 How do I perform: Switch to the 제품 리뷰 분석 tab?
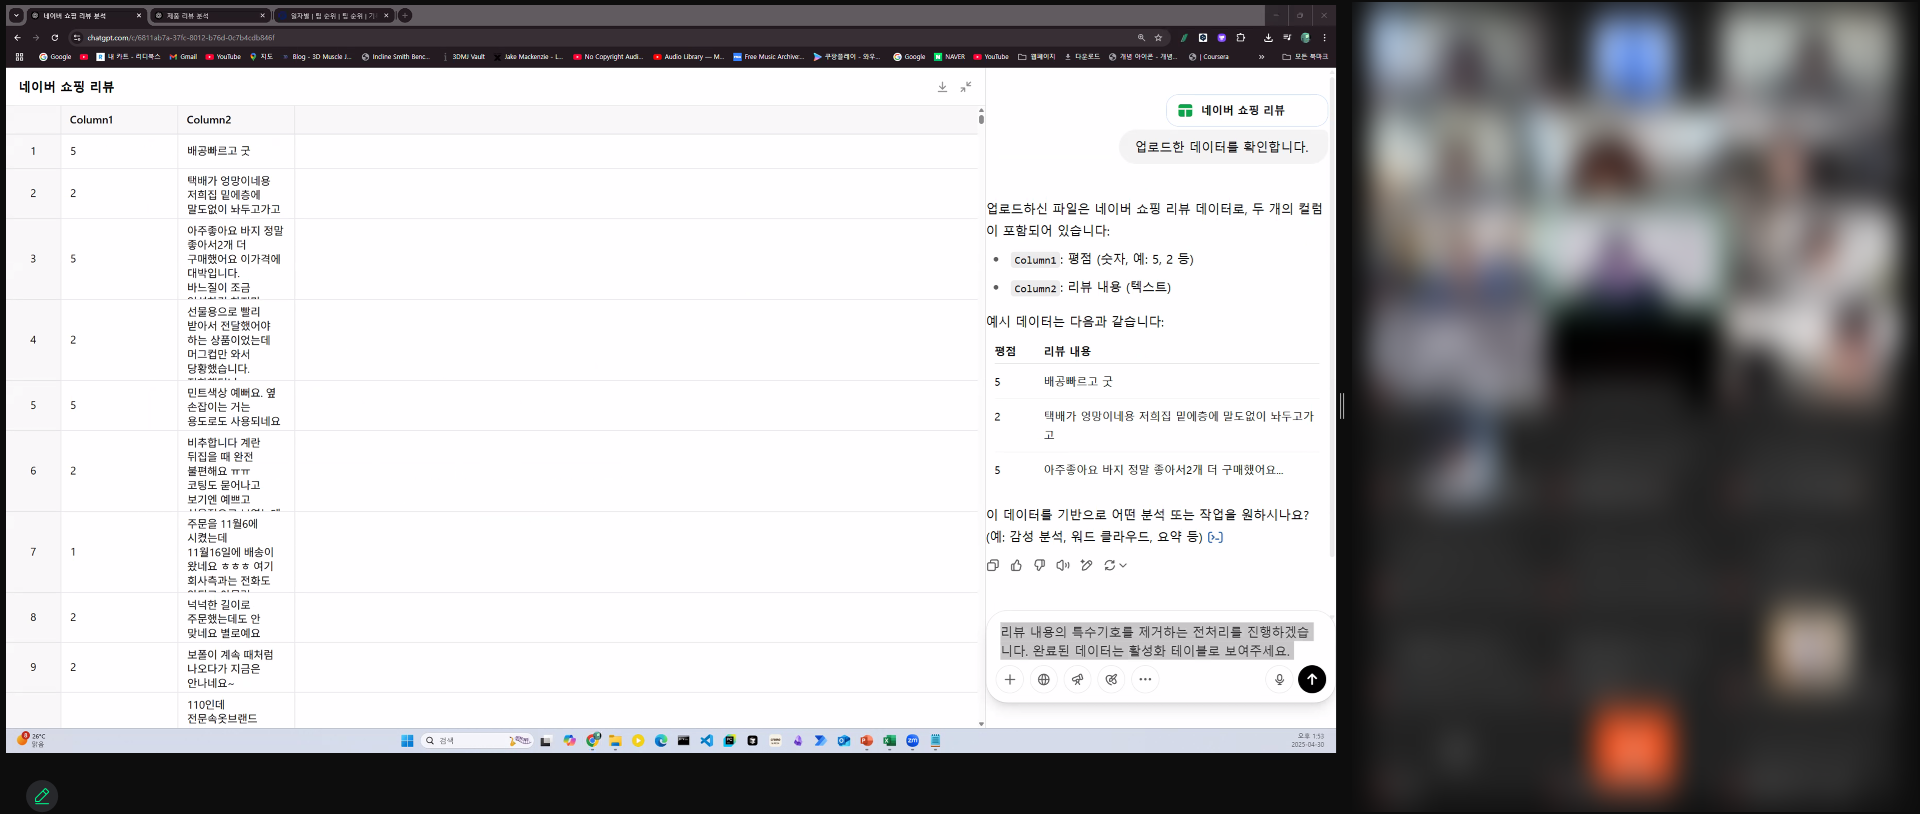(x=210, y=16)
